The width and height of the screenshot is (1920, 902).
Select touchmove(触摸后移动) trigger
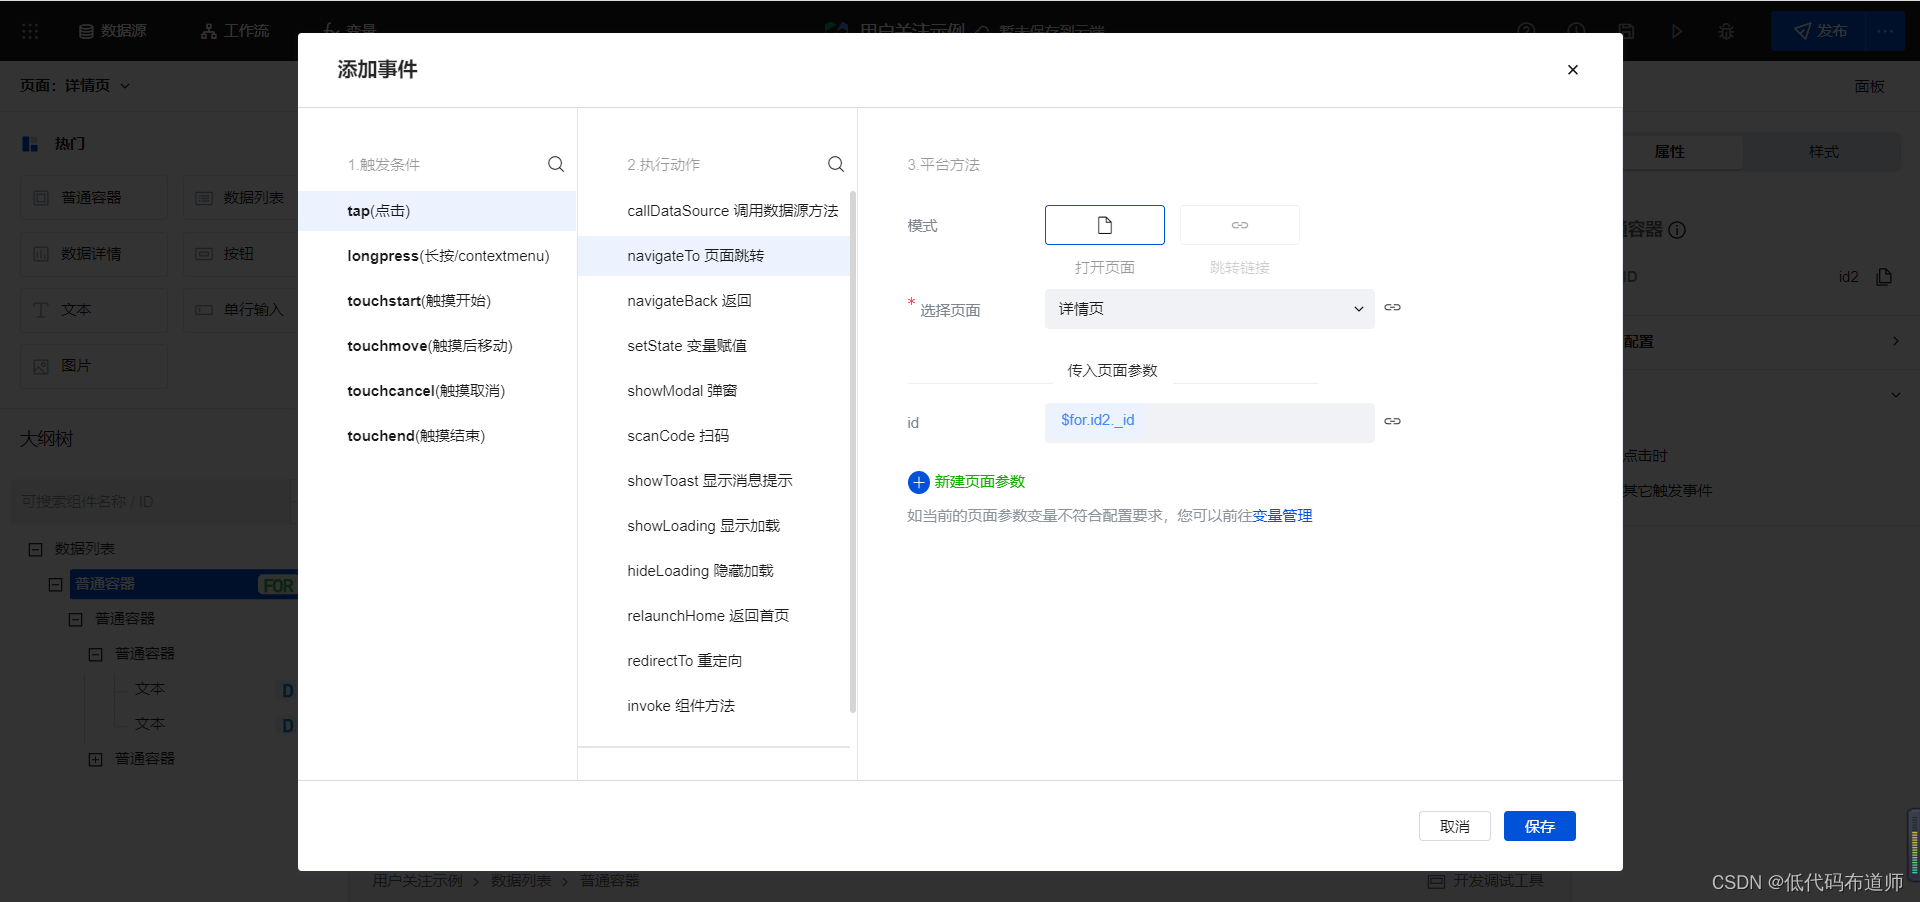[x=437, y=346]
